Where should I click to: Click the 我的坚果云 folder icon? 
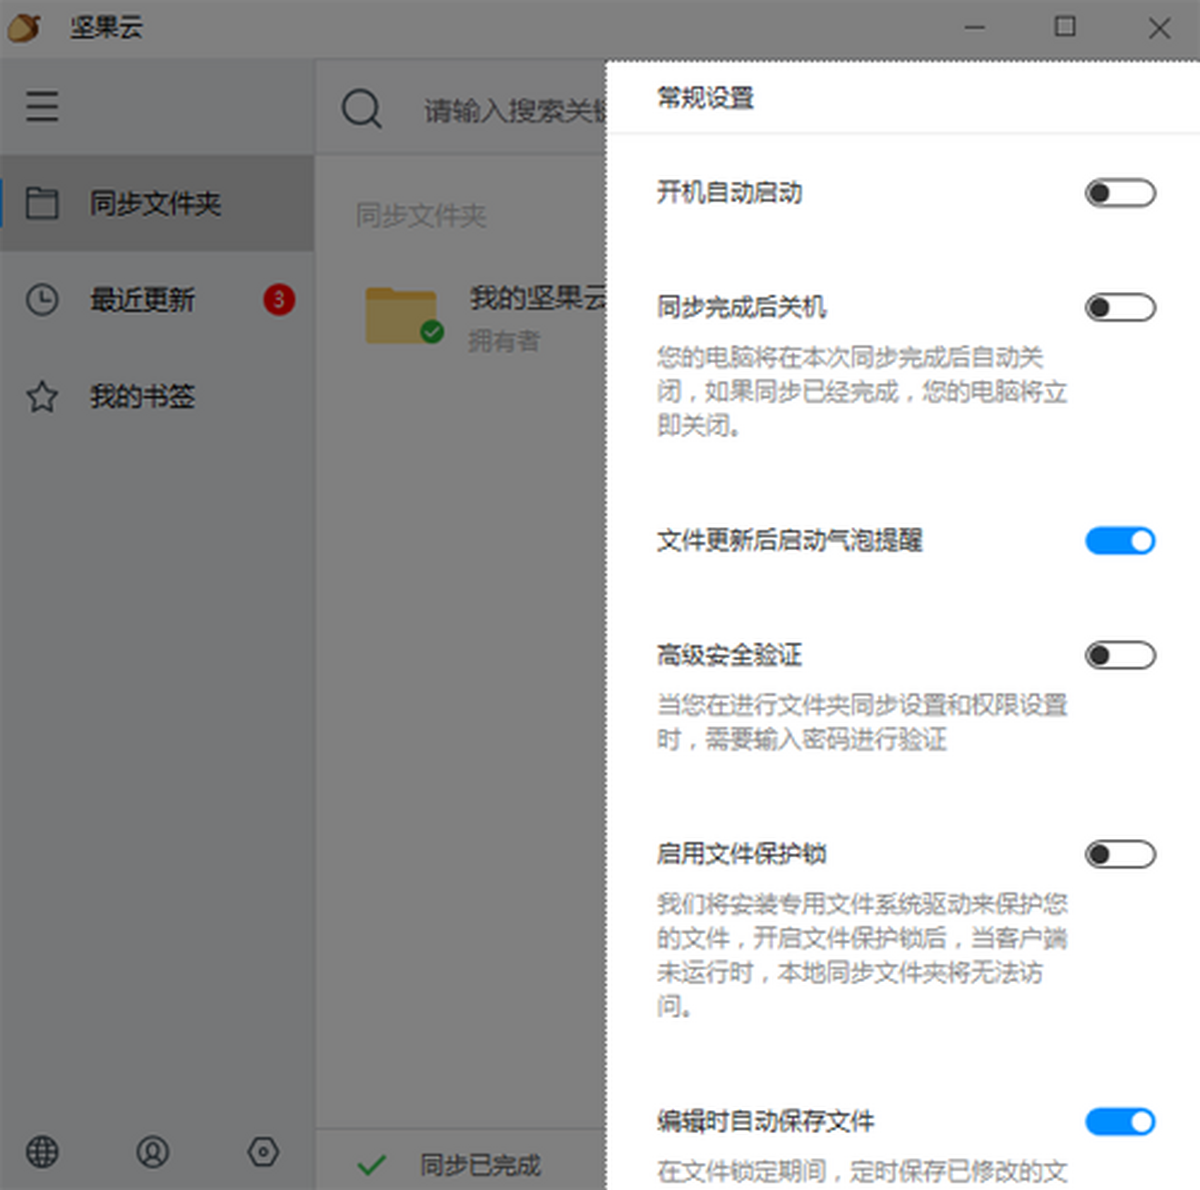402,316
